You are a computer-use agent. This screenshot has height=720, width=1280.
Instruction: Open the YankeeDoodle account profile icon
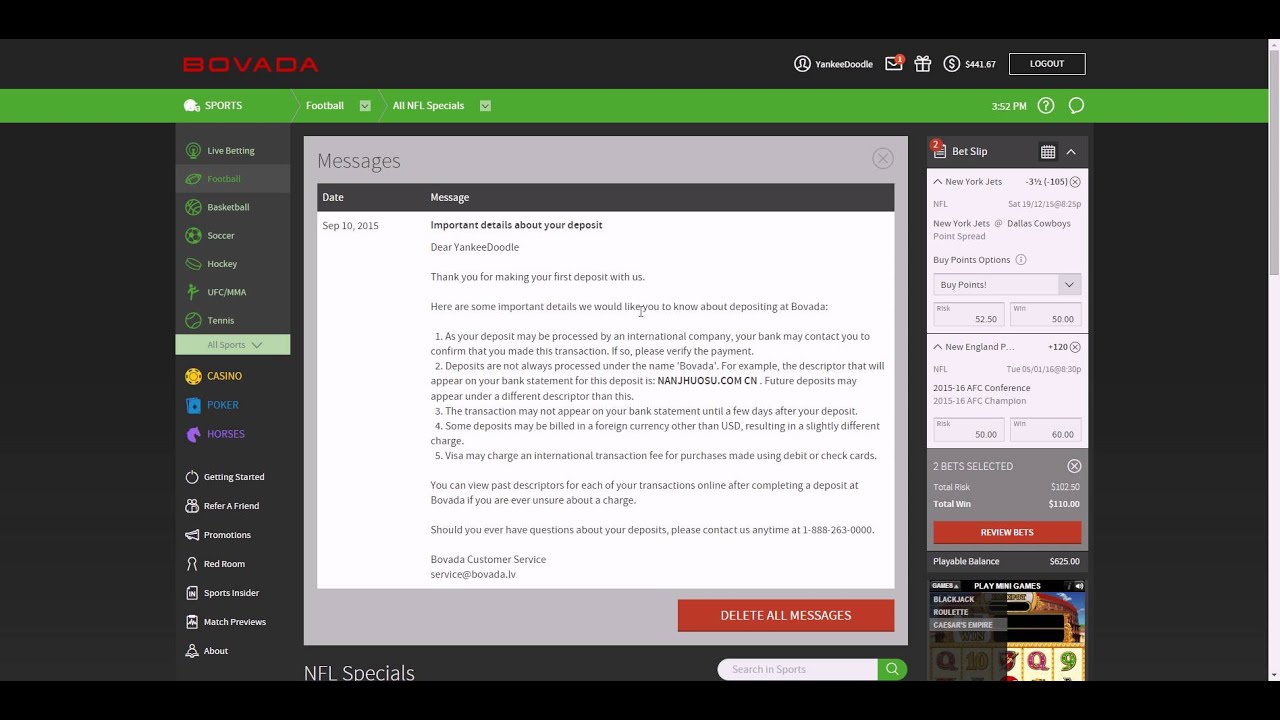[x=802, y=64]
